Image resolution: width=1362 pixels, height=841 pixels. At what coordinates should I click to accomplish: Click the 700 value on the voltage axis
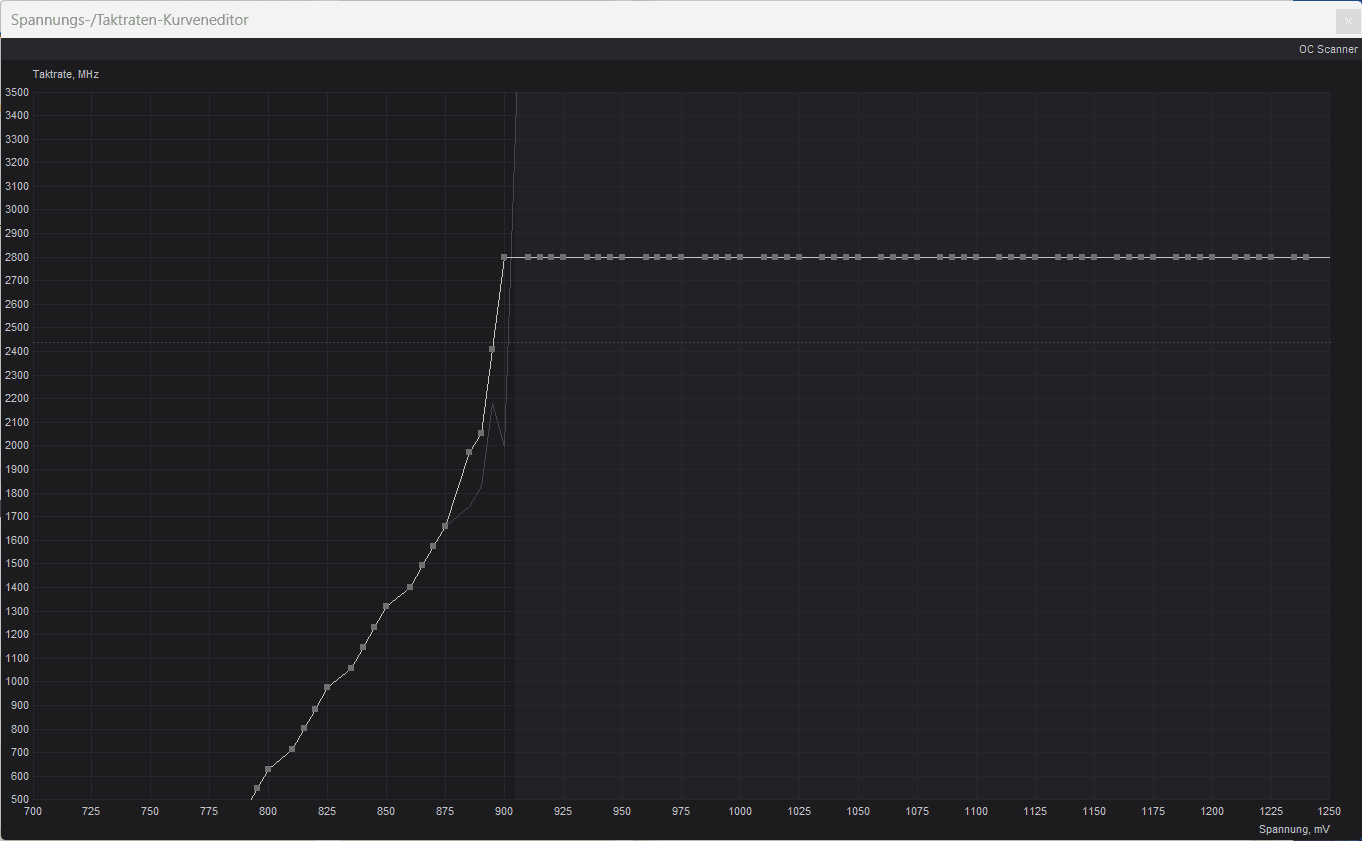pyautogui.click(x=32, y=811)
